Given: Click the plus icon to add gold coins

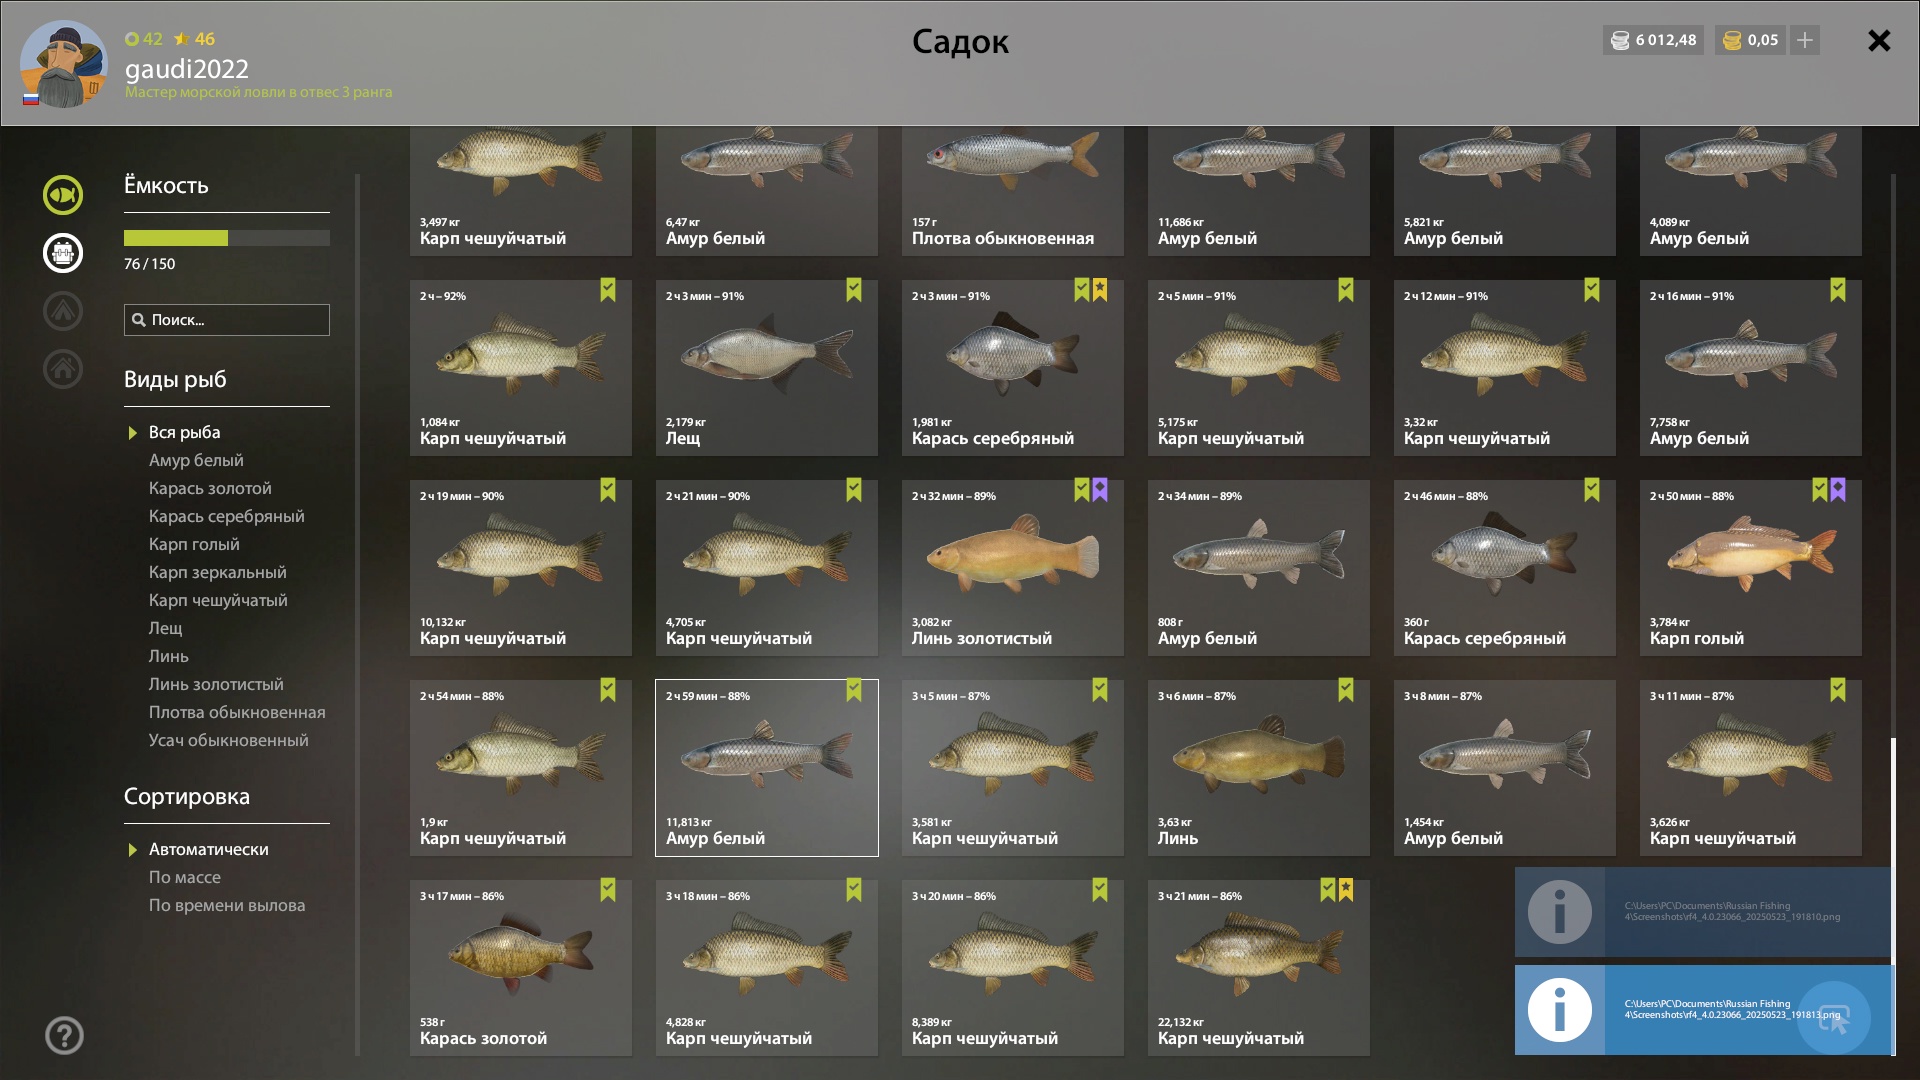Looking at the screenshot, I should (1805, 40).
